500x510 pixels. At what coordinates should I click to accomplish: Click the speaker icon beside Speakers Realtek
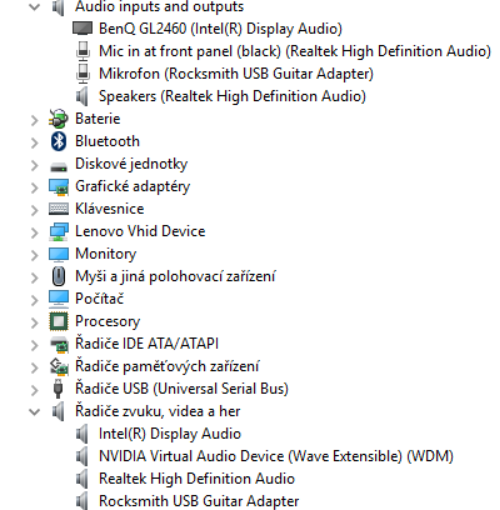(x=82, y=96)
